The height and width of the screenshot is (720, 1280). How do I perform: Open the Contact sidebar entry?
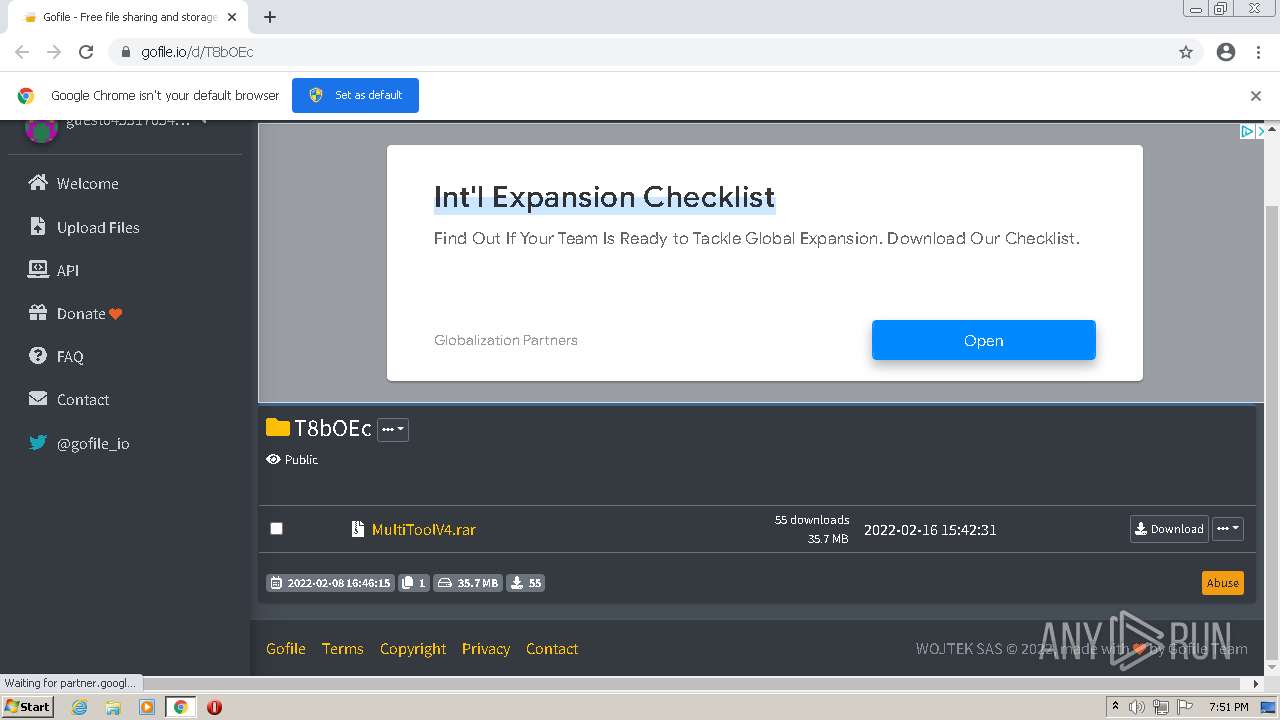click(69, 399)
